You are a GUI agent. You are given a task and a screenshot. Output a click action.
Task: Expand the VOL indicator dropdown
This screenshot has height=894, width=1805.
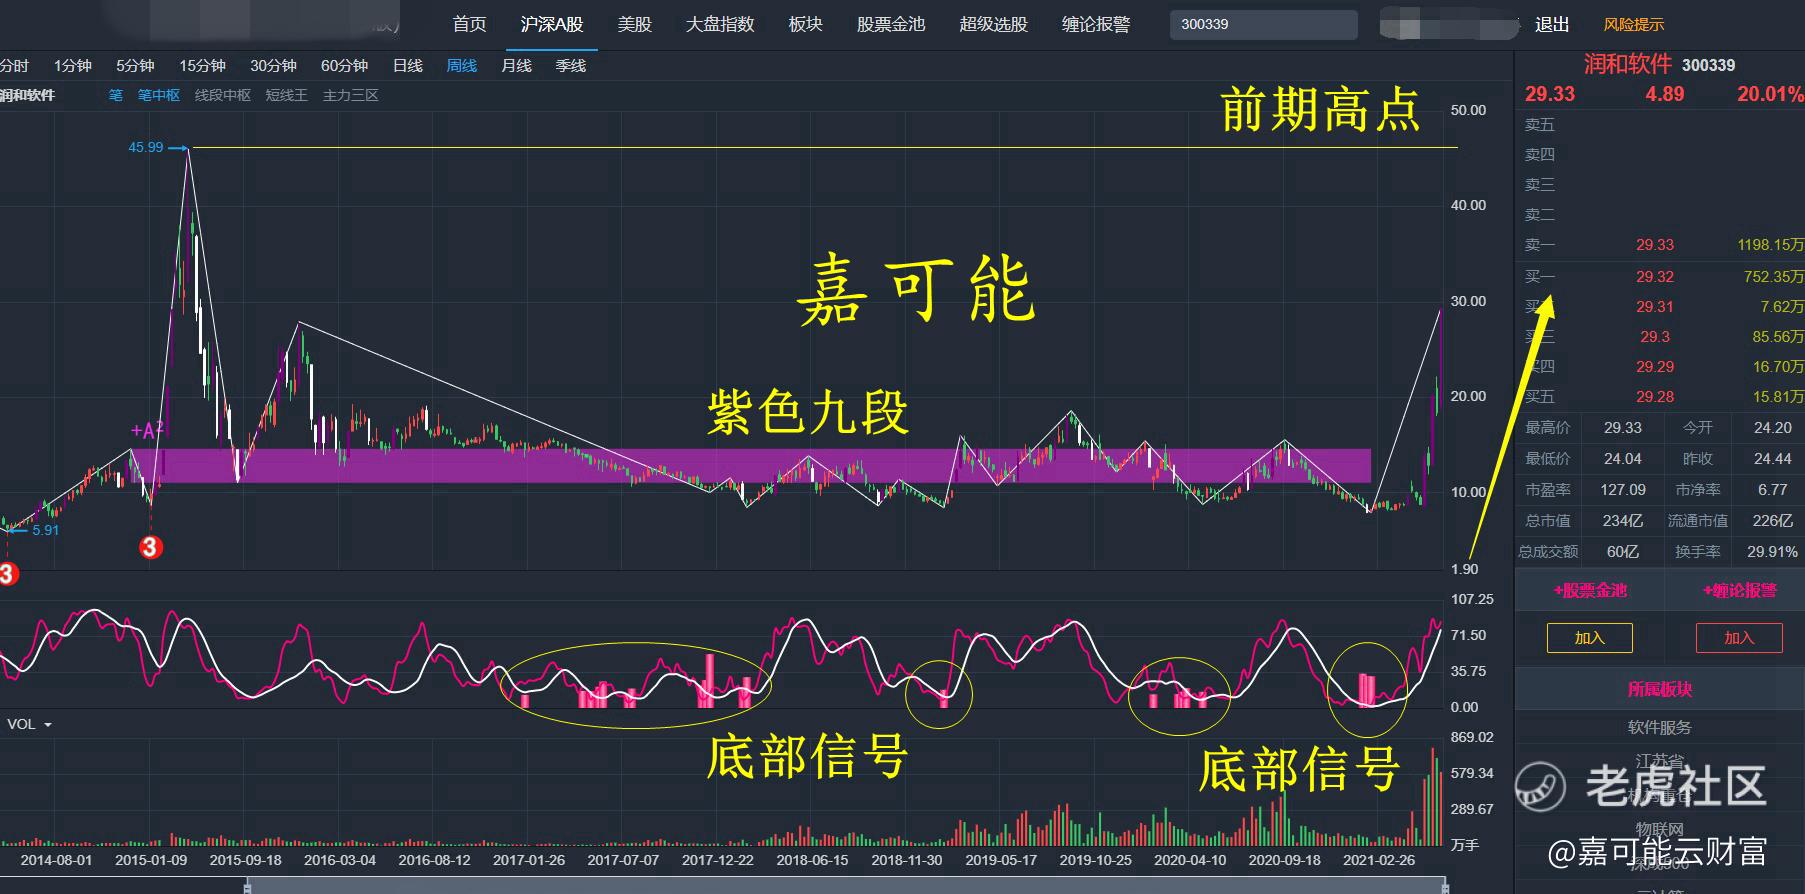point(30,724)
